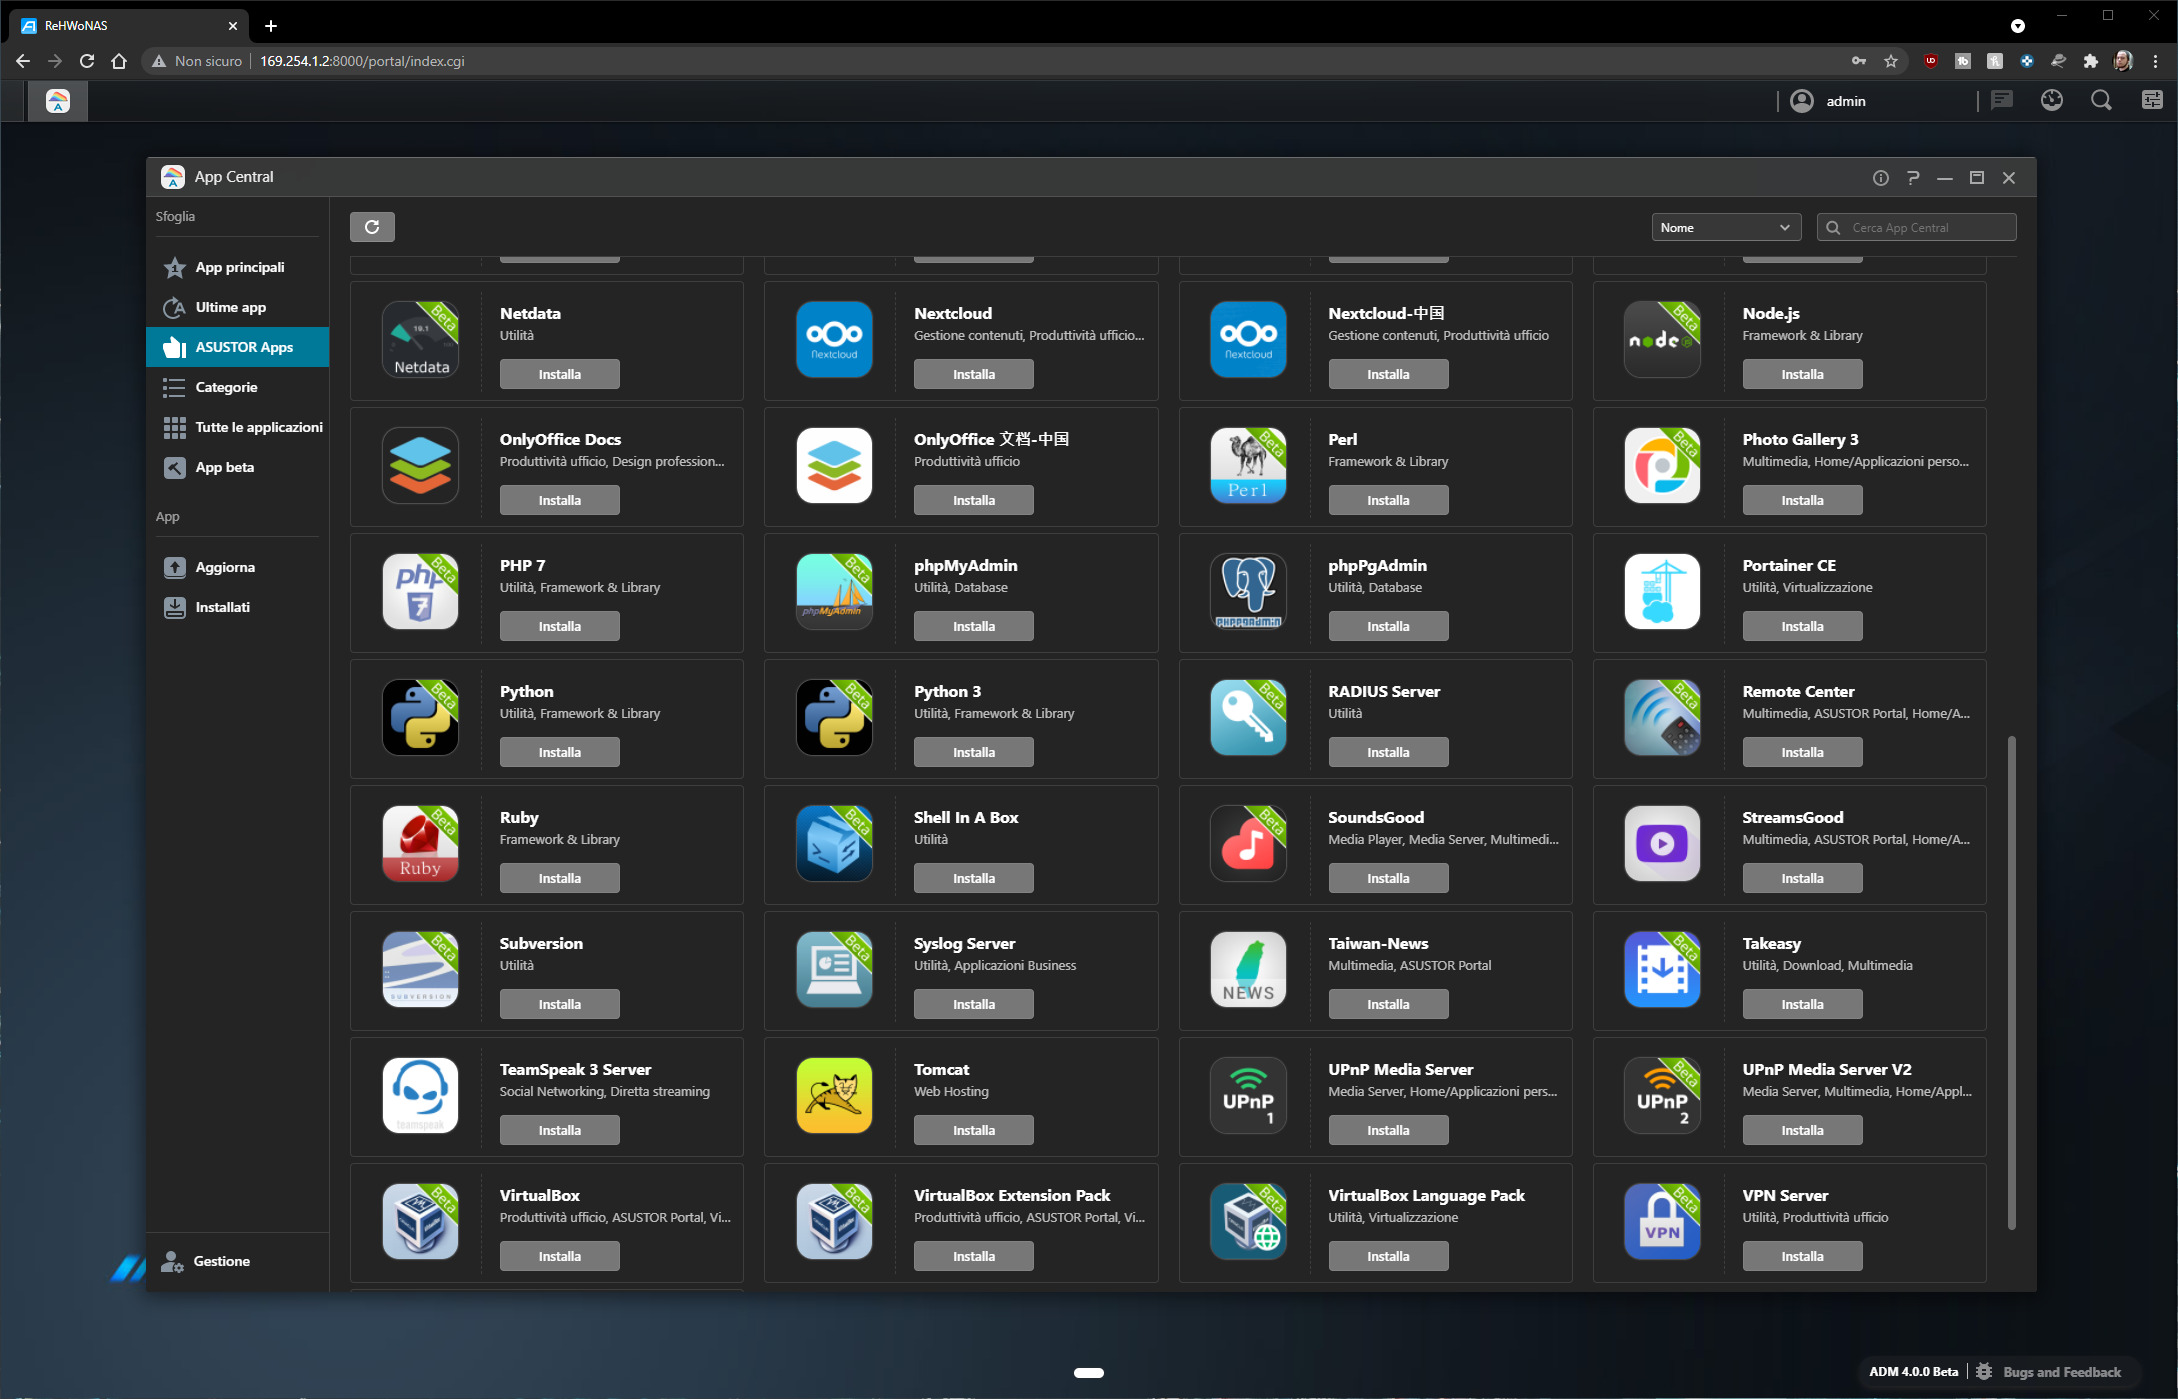Open ADM search magnifier in top bar
The image size is (2178, 1399).
coord(2101,100)
